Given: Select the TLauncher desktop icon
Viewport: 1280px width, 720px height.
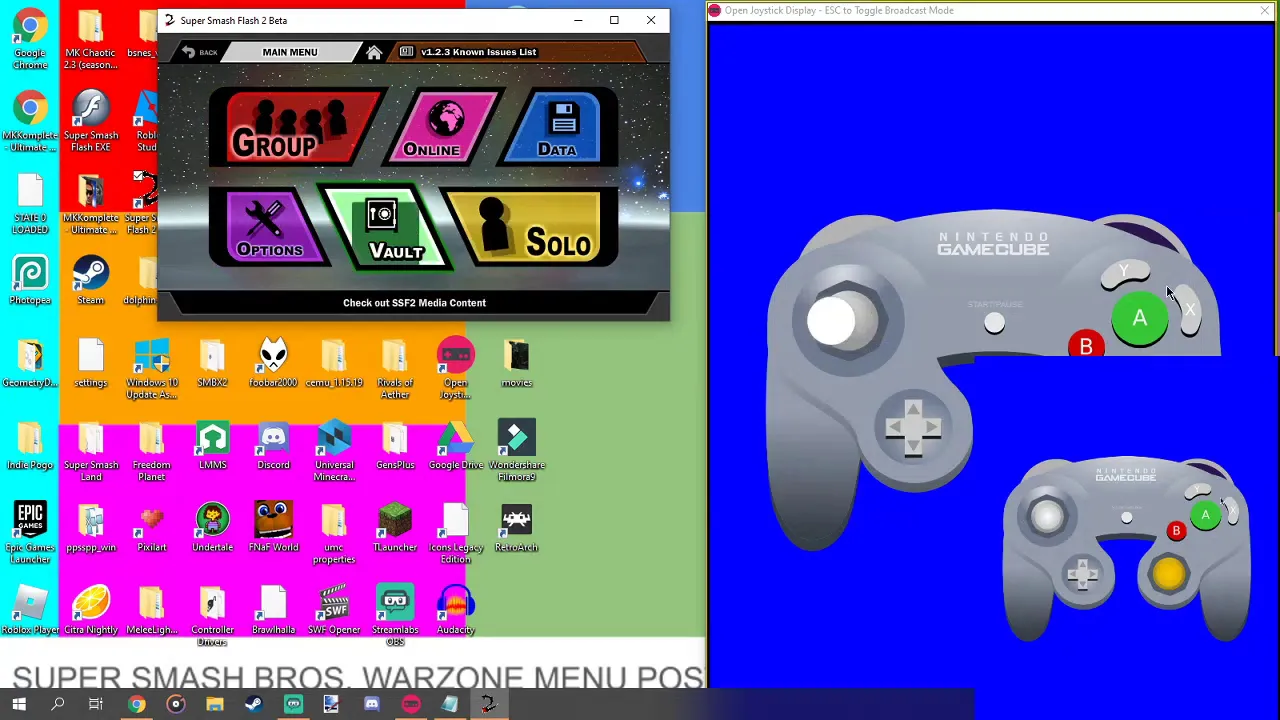Looking at the screenshot, I should coord(395,528).
